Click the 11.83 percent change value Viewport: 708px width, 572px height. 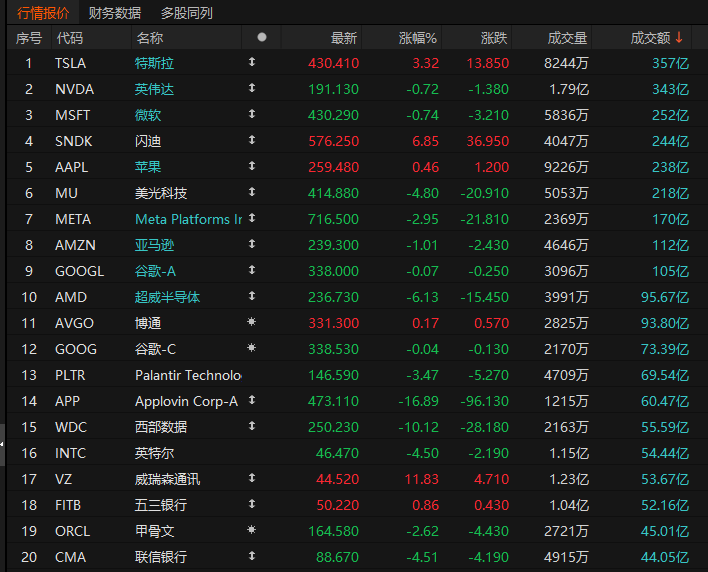[x=422, y=479]
